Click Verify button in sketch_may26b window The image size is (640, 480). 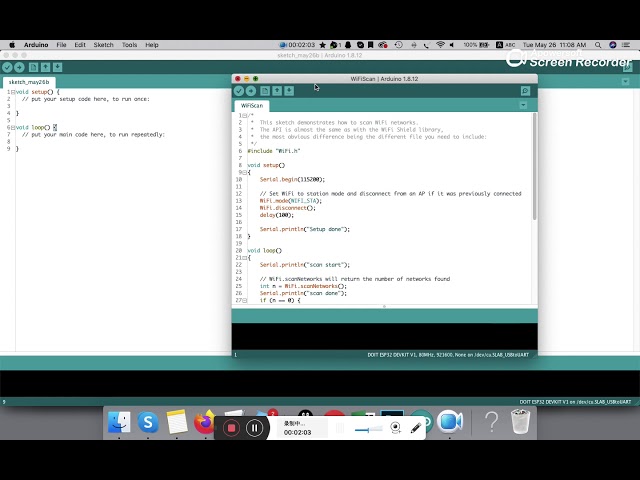point(7,68)
